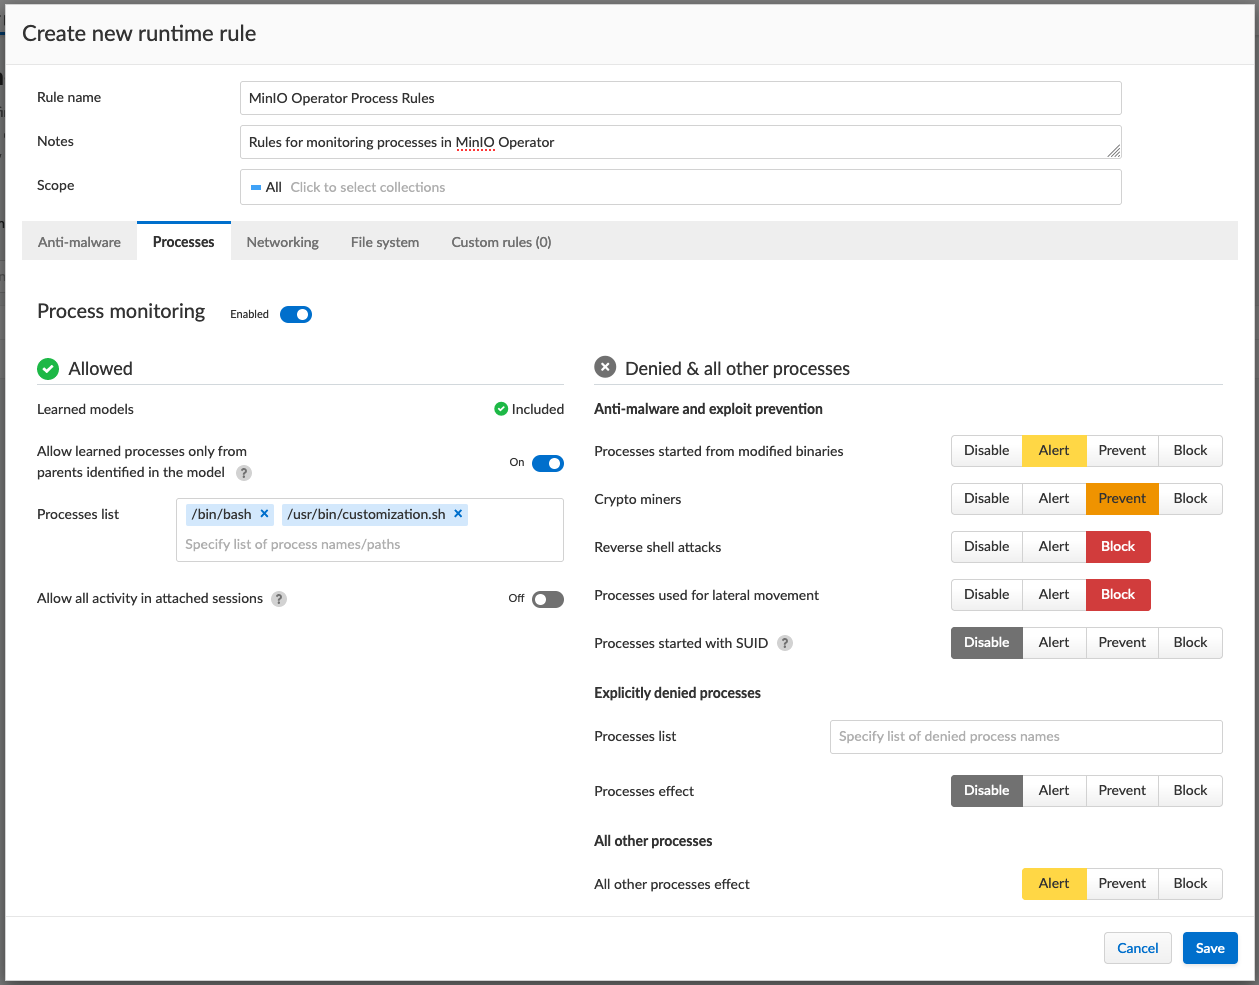Click the Denied section X icon
Viewport: 1259px width, 985px height.
pos(605,368)
